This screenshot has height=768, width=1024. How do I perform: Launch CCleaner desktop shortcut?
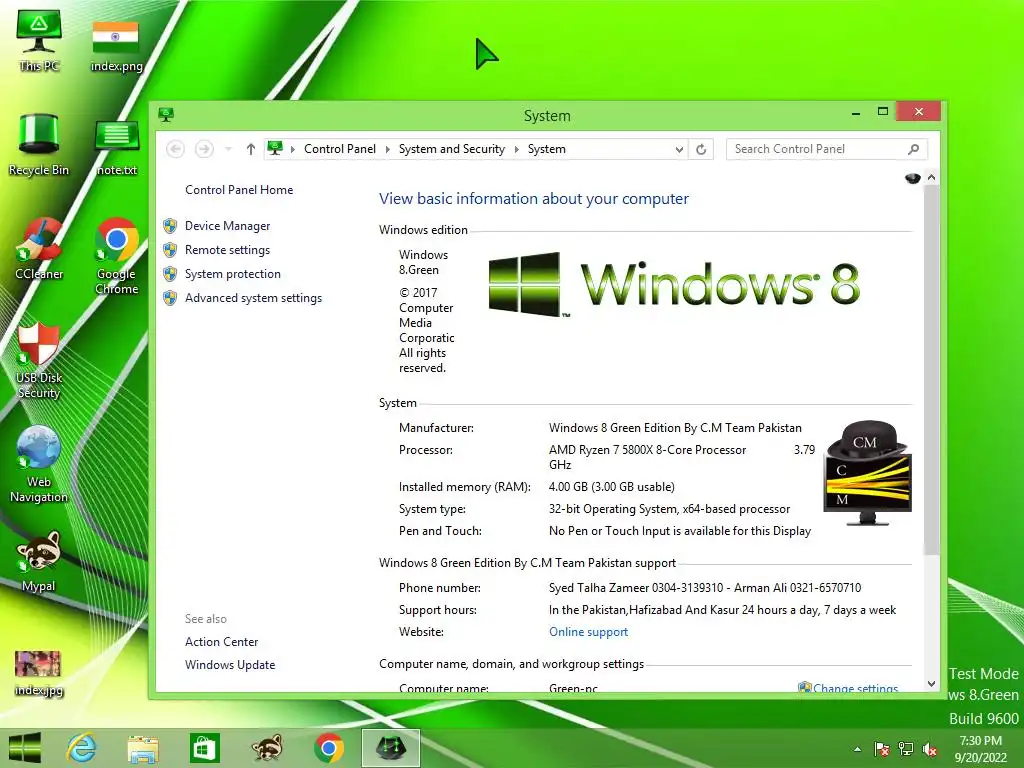39,249
